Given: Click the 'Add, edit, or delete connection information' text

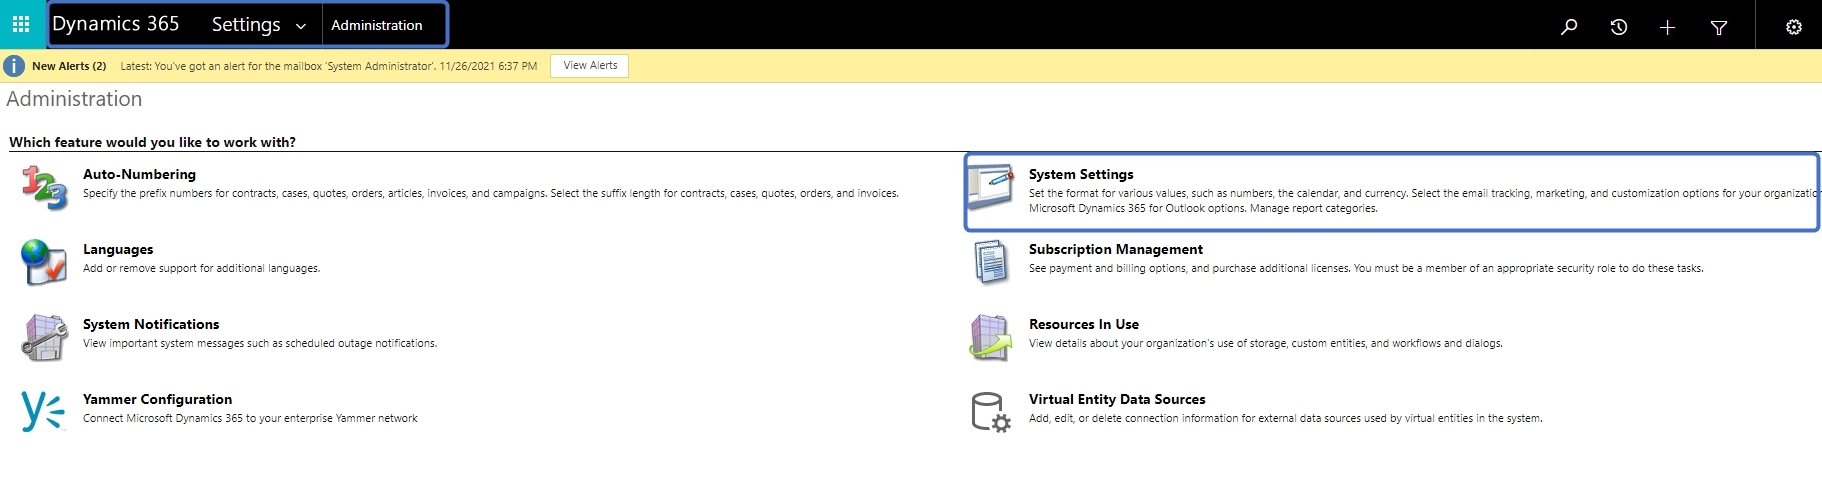Looking at the screenshot, I should [1286, 418].
